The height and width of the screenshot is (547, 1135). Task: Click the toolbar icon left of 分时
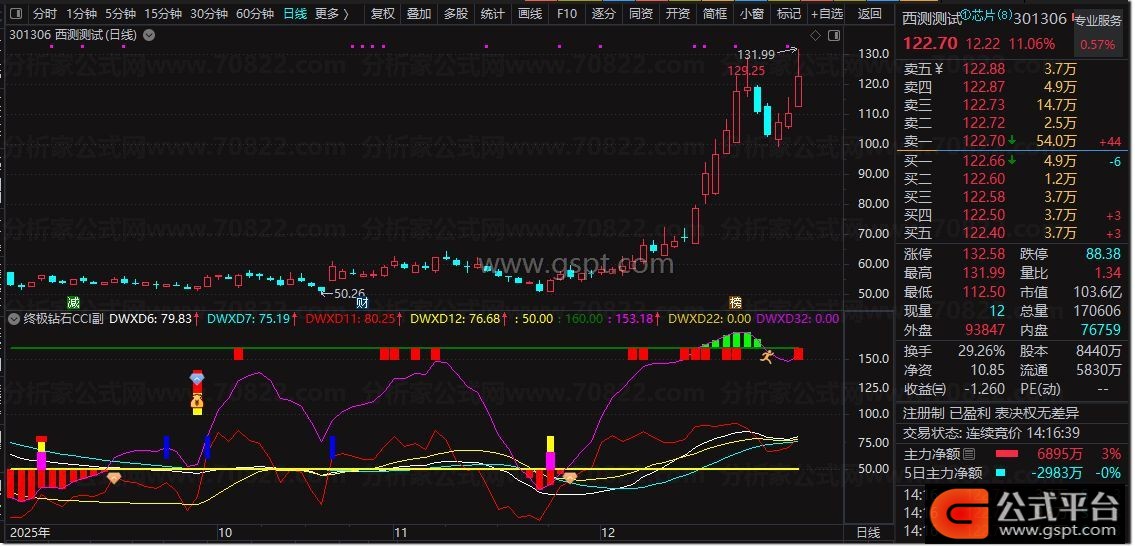(x=15, y=14)
